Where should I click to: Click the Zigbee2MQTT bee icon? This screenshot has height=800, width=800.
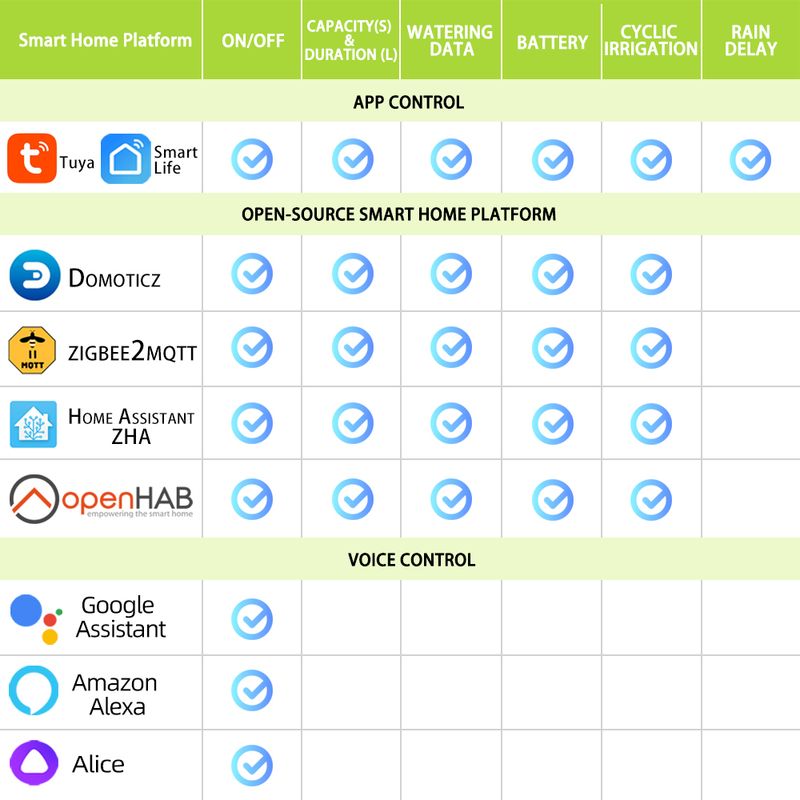33,350
